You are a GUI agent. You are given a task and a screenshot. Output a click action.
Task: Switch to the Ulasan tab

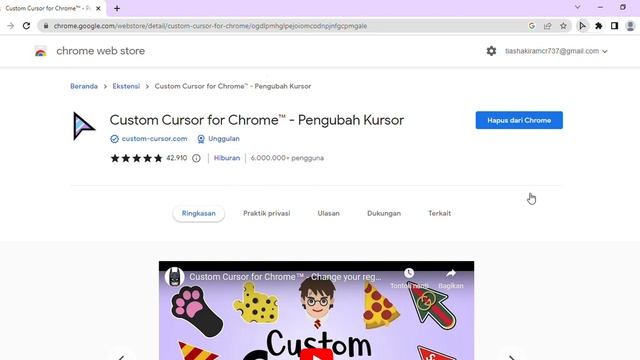(329, 213)
